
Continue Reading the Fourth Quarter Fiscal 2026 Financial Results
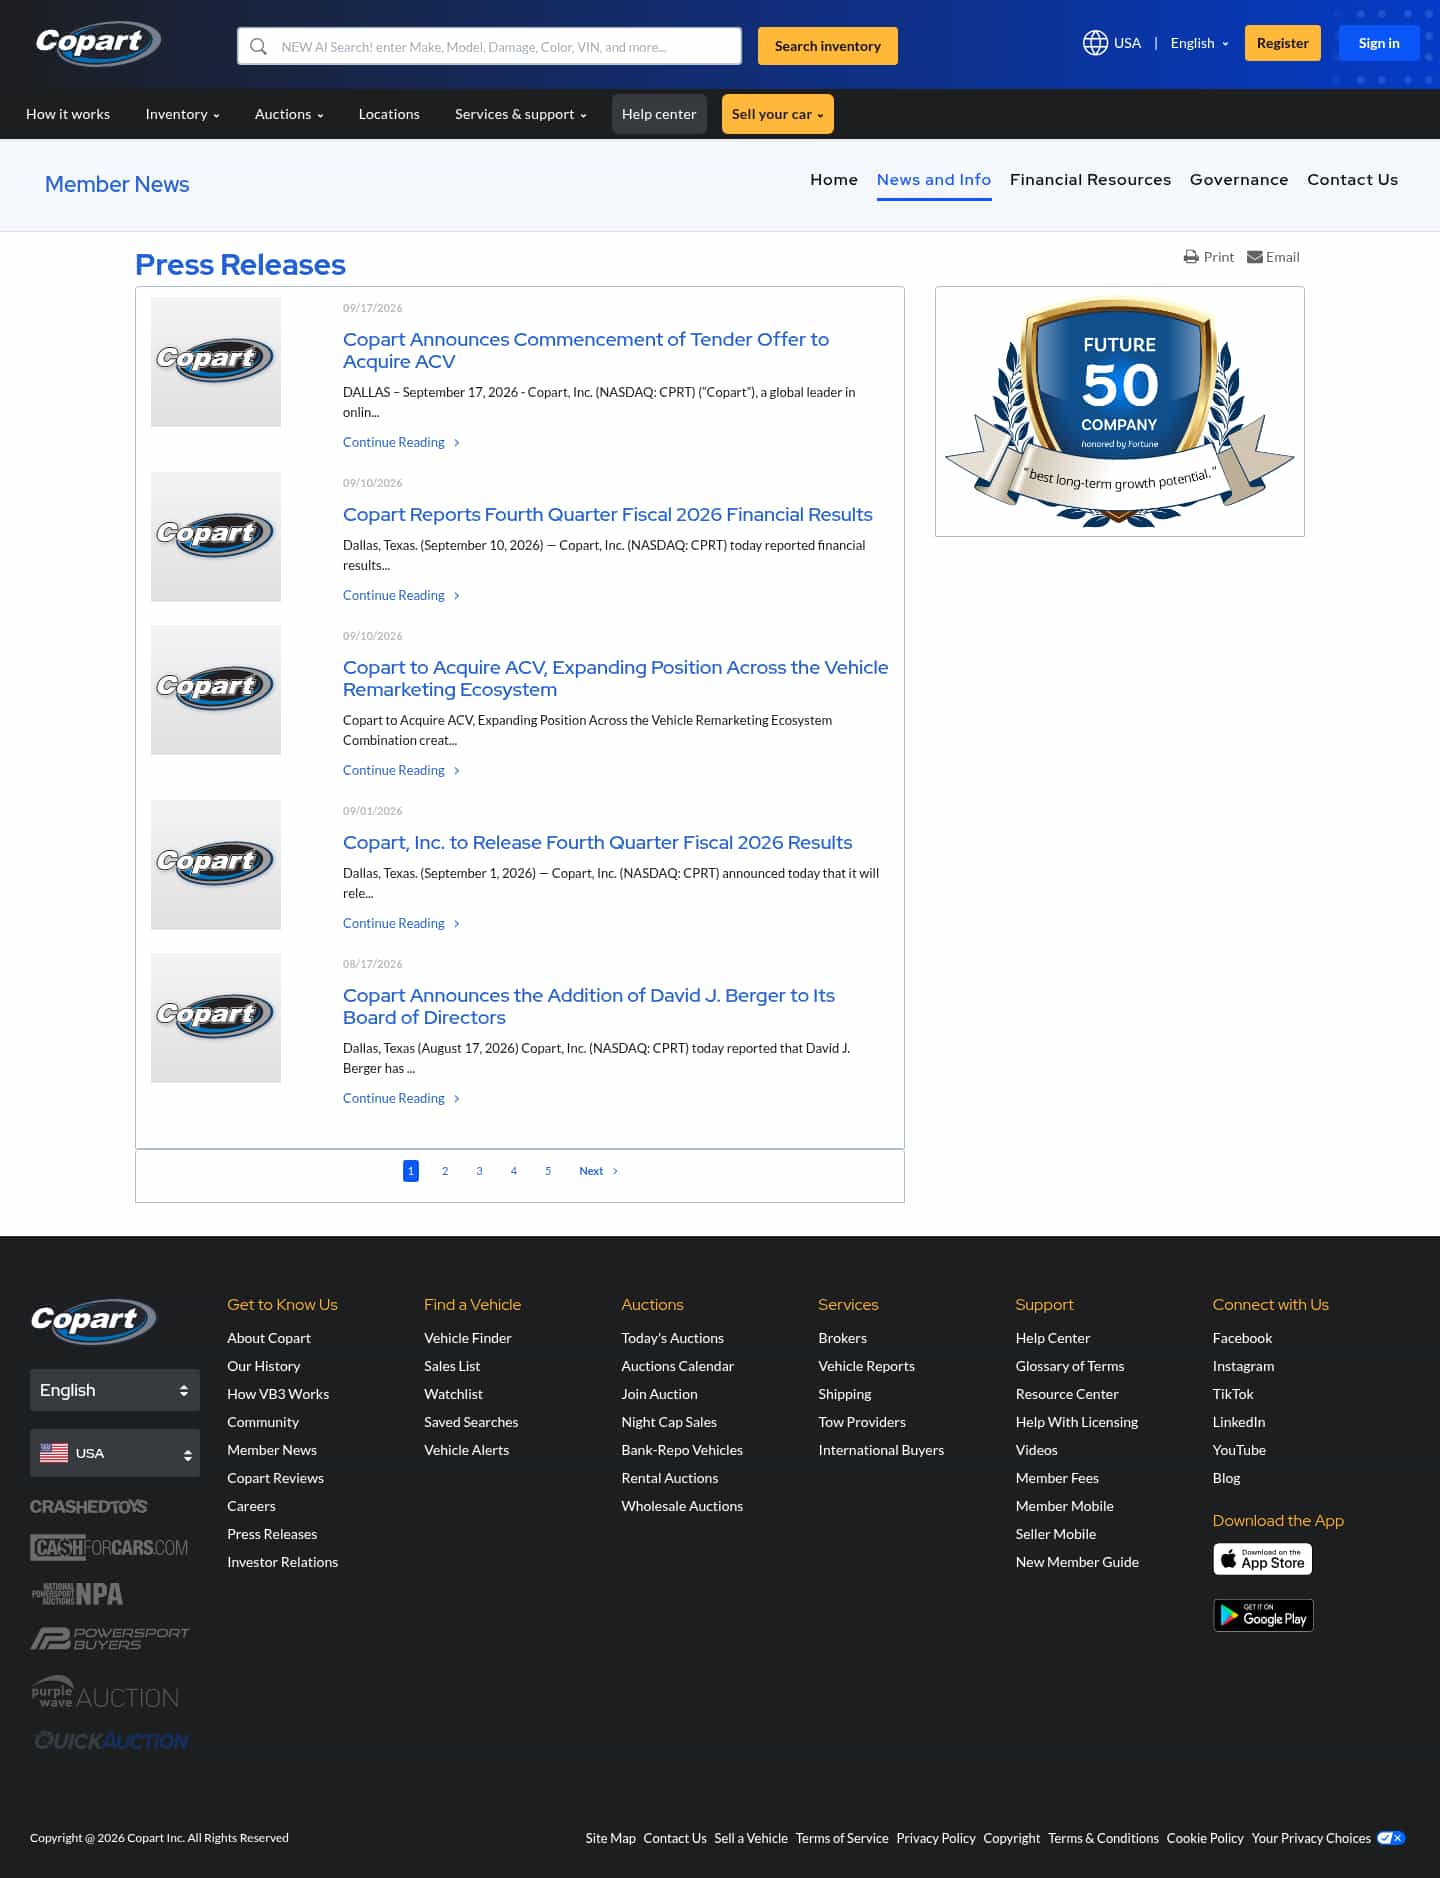point(401,595)
